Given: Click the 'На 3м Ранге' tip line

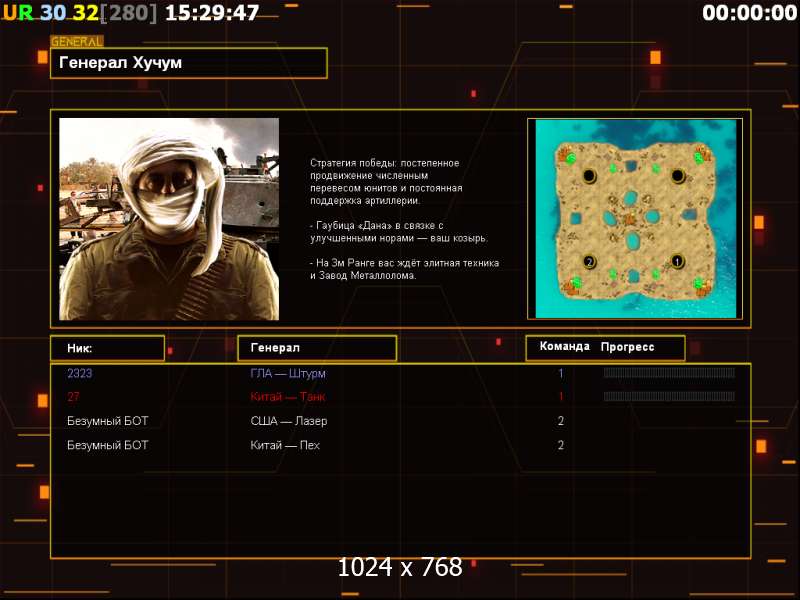Looking at the screenshot, I should point(405,269).
